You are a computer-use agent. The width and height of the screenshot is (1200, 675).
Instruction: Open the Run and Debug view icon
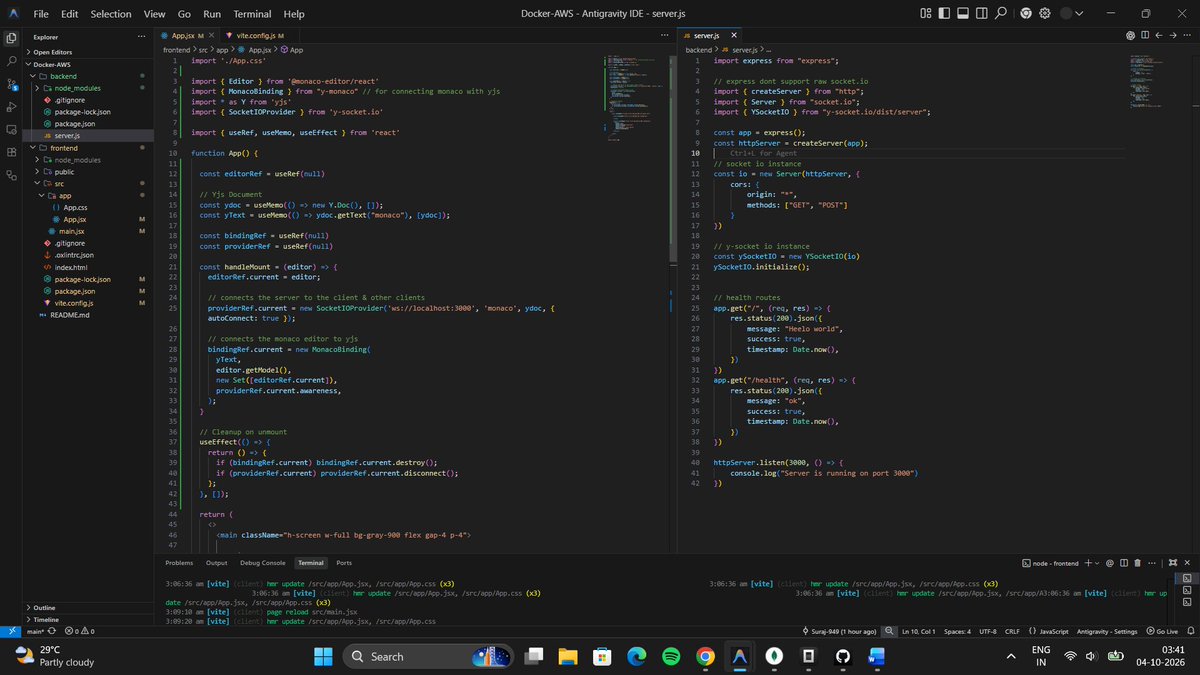pos(11,107)
